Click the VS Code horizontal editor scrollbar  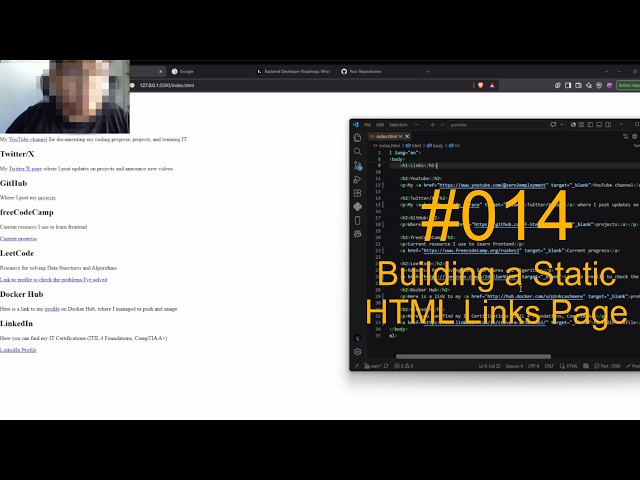[473, 356]
